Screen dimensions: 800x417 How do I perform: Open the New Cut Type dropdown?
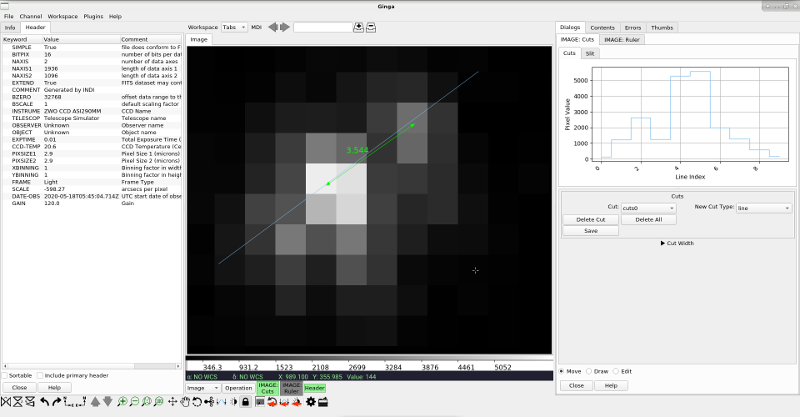point(764,208)
